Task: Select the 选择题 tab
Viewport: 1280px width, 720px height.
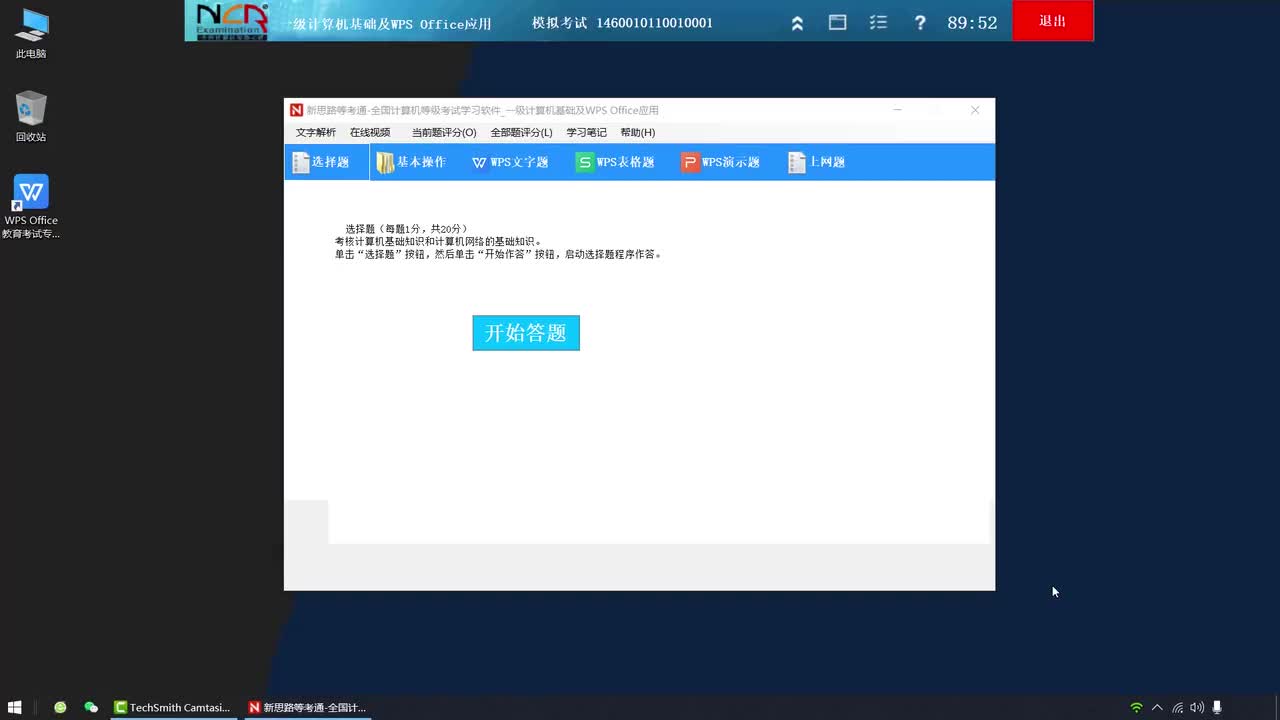Action: point(327,162)
